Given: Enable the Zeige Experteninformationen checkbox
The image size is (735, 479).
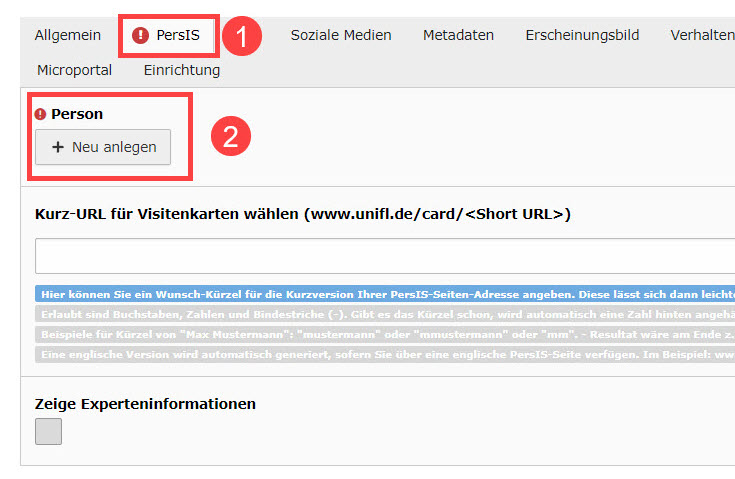Looking at the screenshot, I should click(x=48, y=431).
